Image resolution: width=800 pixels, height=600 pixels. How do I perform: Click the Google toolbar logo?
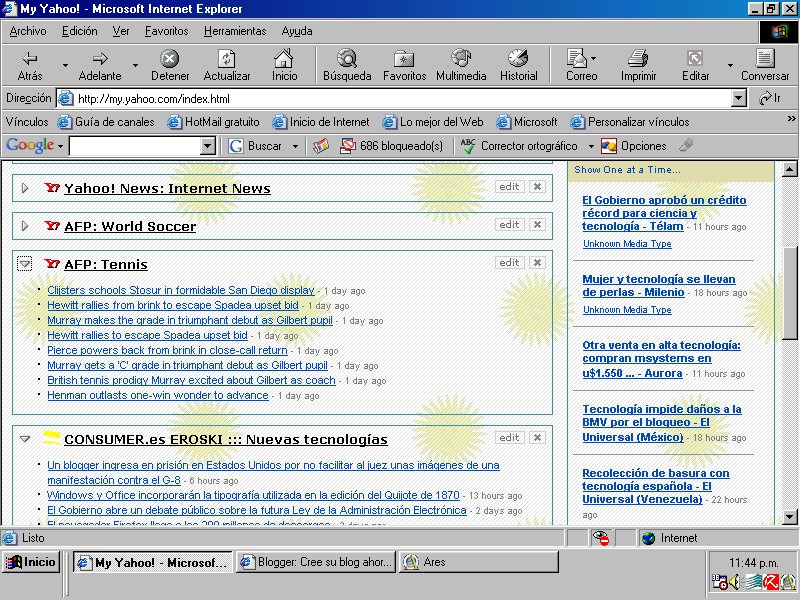[30, 145]
